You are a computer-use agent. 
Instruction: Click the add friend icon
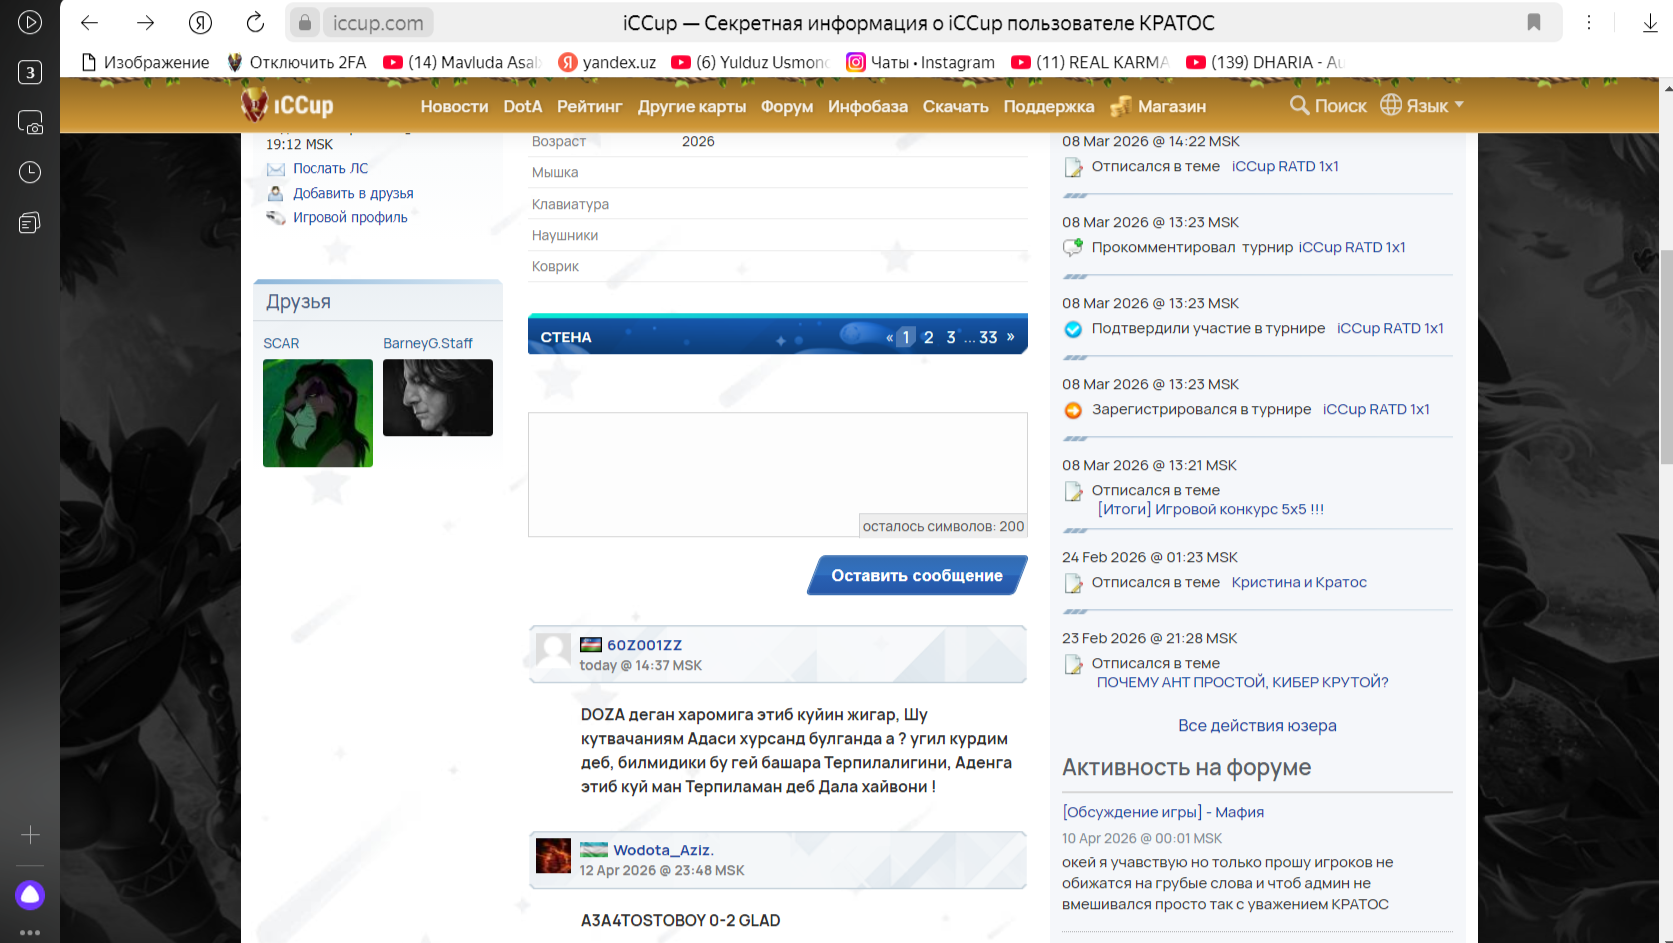coord(276,193)
